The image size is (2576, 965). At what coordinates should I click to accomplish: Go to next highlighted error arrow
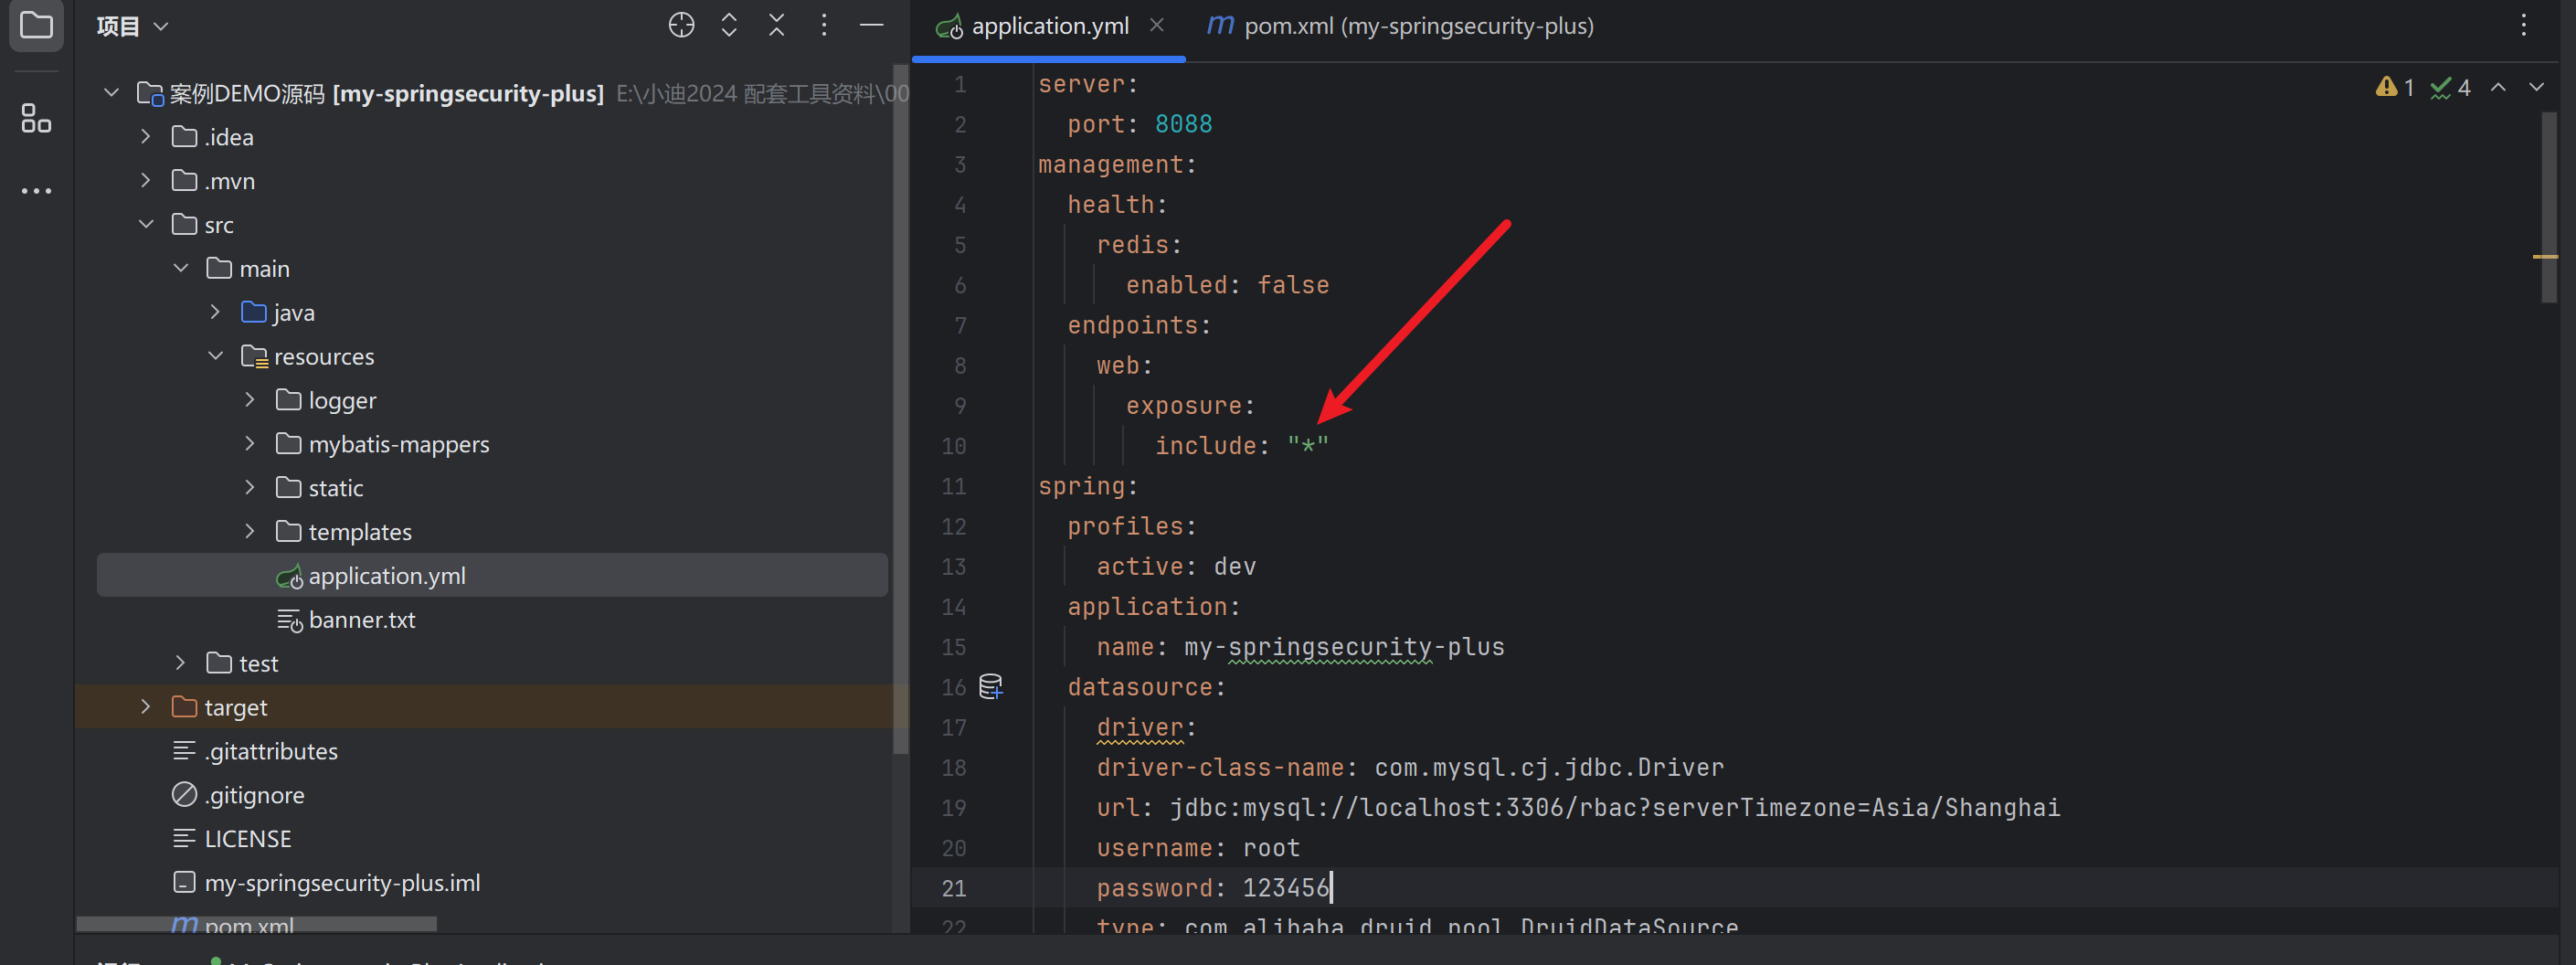click(2536, 88)
